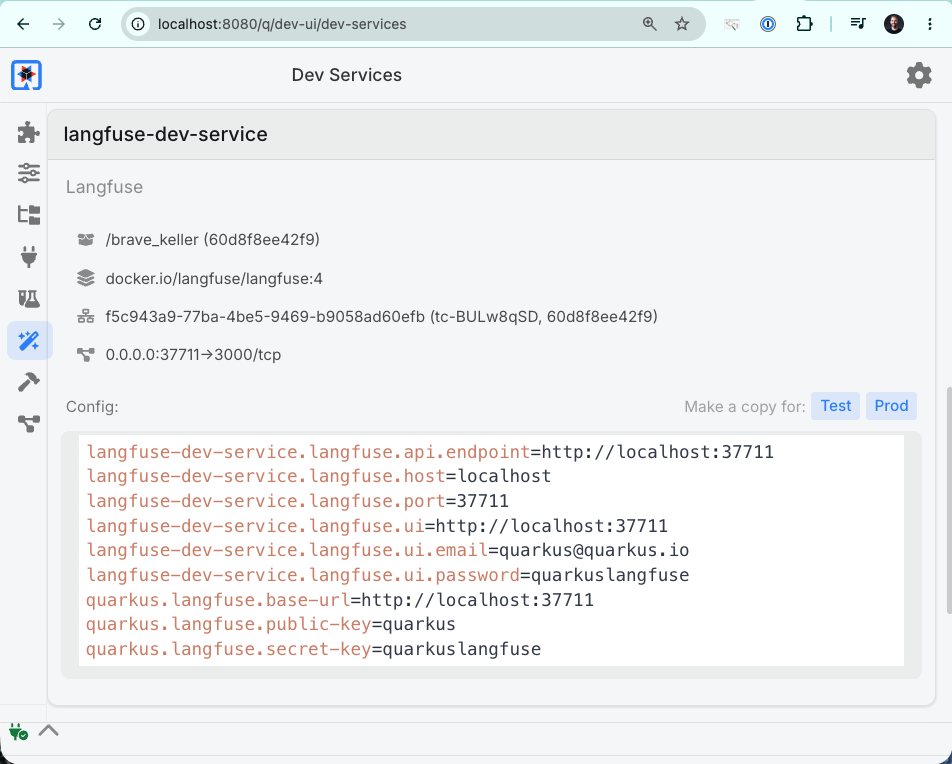952x764 pixels.
Task: Open Endpoints plug icon in sidebar
Action: (x=29, y=257)
